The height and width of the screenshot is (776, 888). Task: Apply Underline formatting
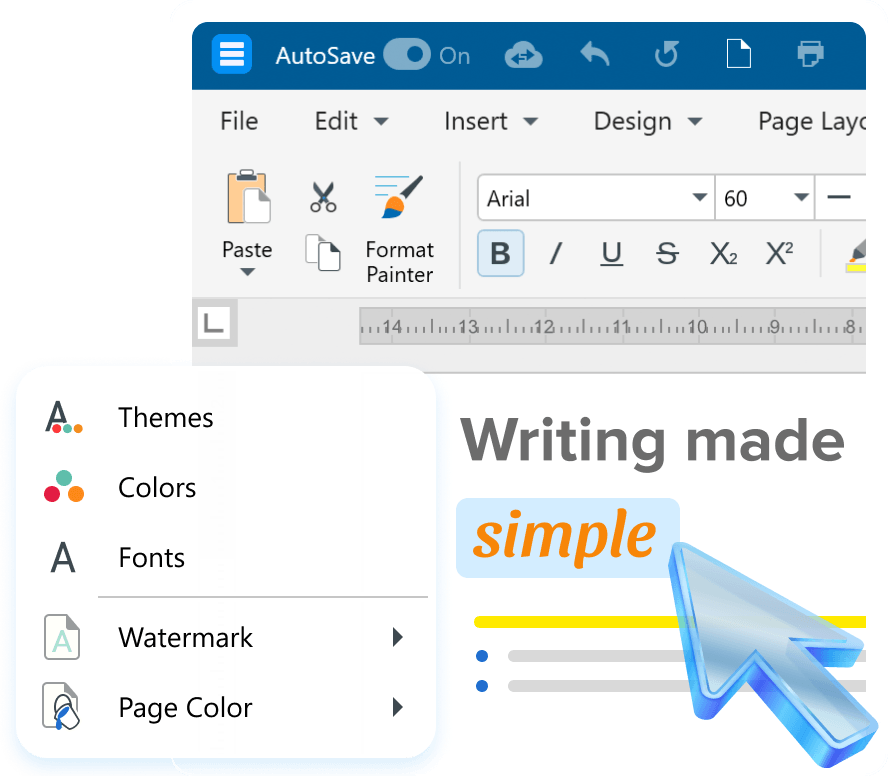tap(611, 254)
